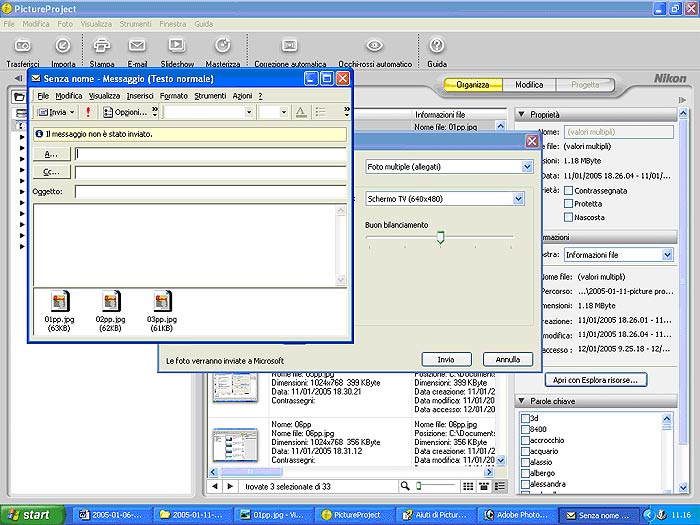This screenshot has height=525, width=700.
Task: Switch to Adobe Photoshop taskbar button
Action: point(518,515)
